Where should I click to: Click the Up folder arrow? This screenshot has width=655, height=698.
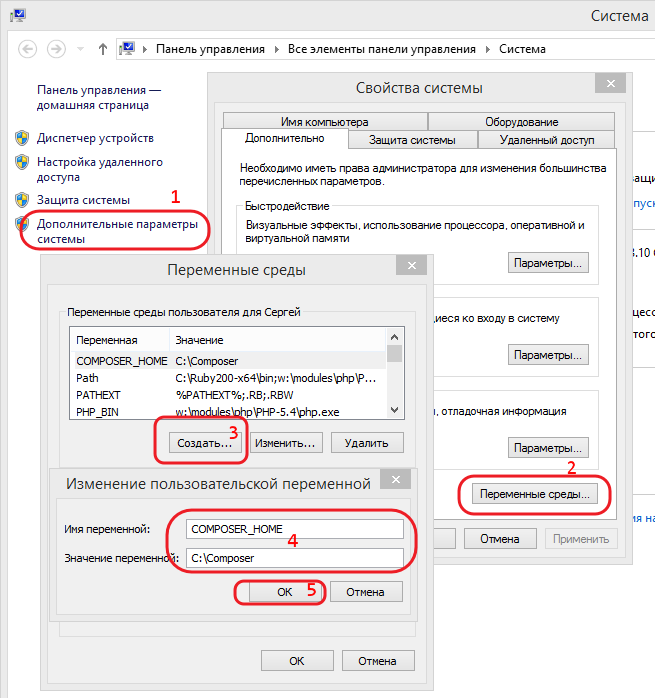point(103,48)
